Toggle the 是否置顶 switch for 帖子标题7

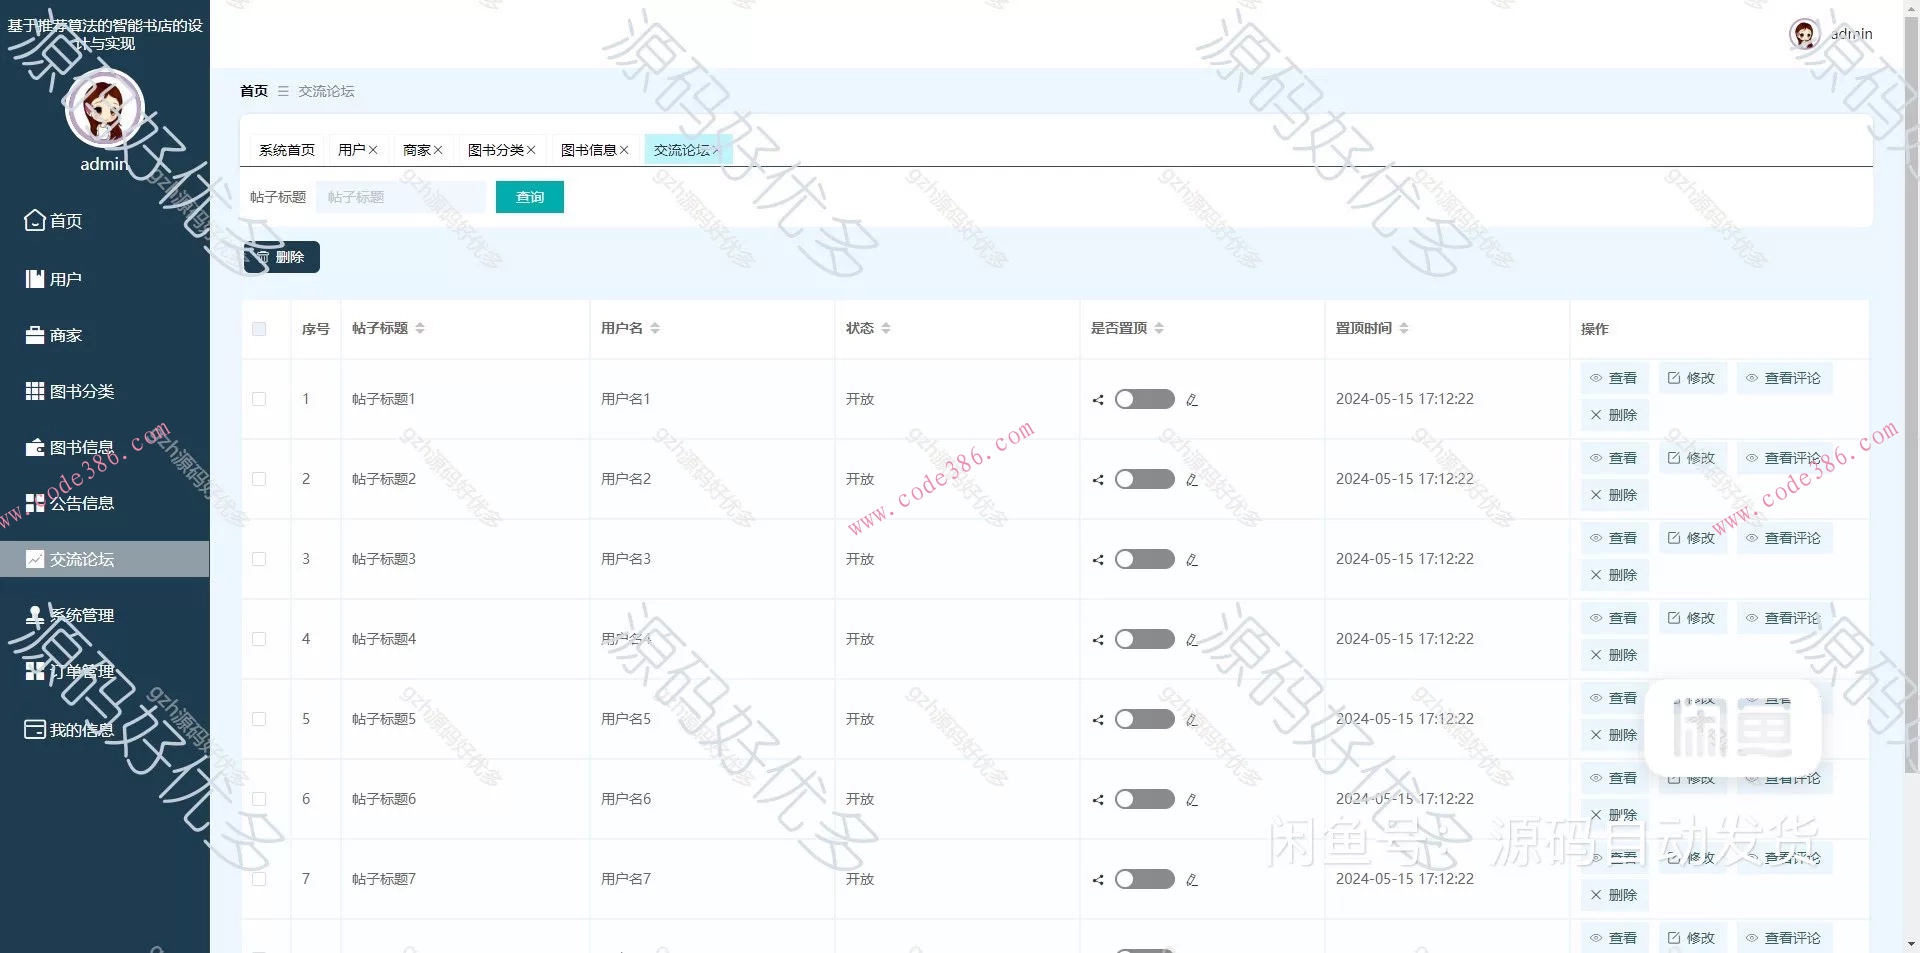tap(1145, 879)
